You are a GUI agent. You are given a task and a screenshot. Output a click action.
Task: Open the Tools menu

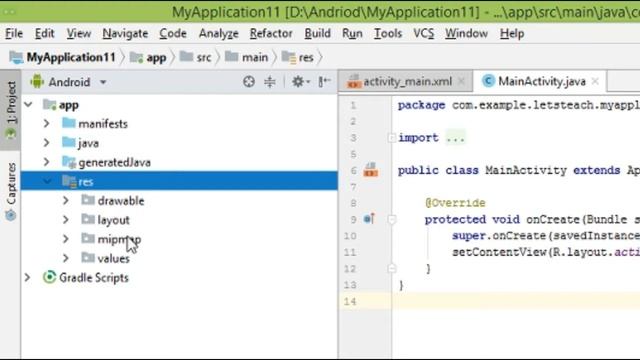388,33
